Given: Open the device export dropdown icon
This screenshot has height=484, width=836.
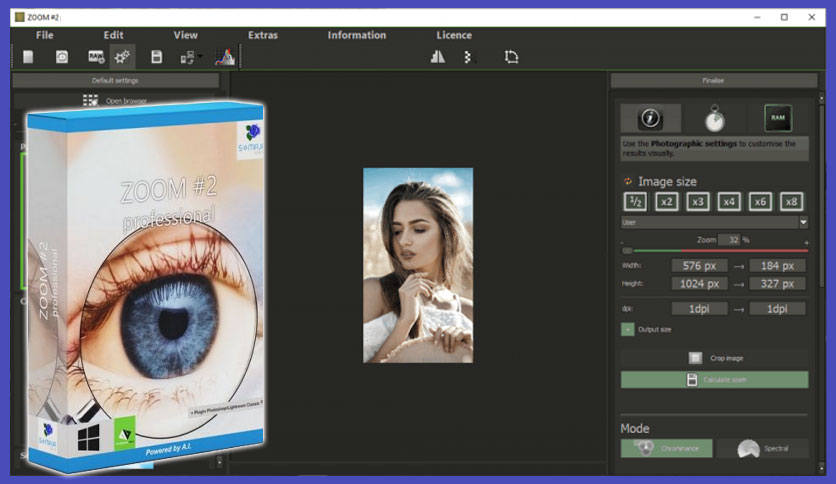Looking at the screenshot, I should pos(190,57).
